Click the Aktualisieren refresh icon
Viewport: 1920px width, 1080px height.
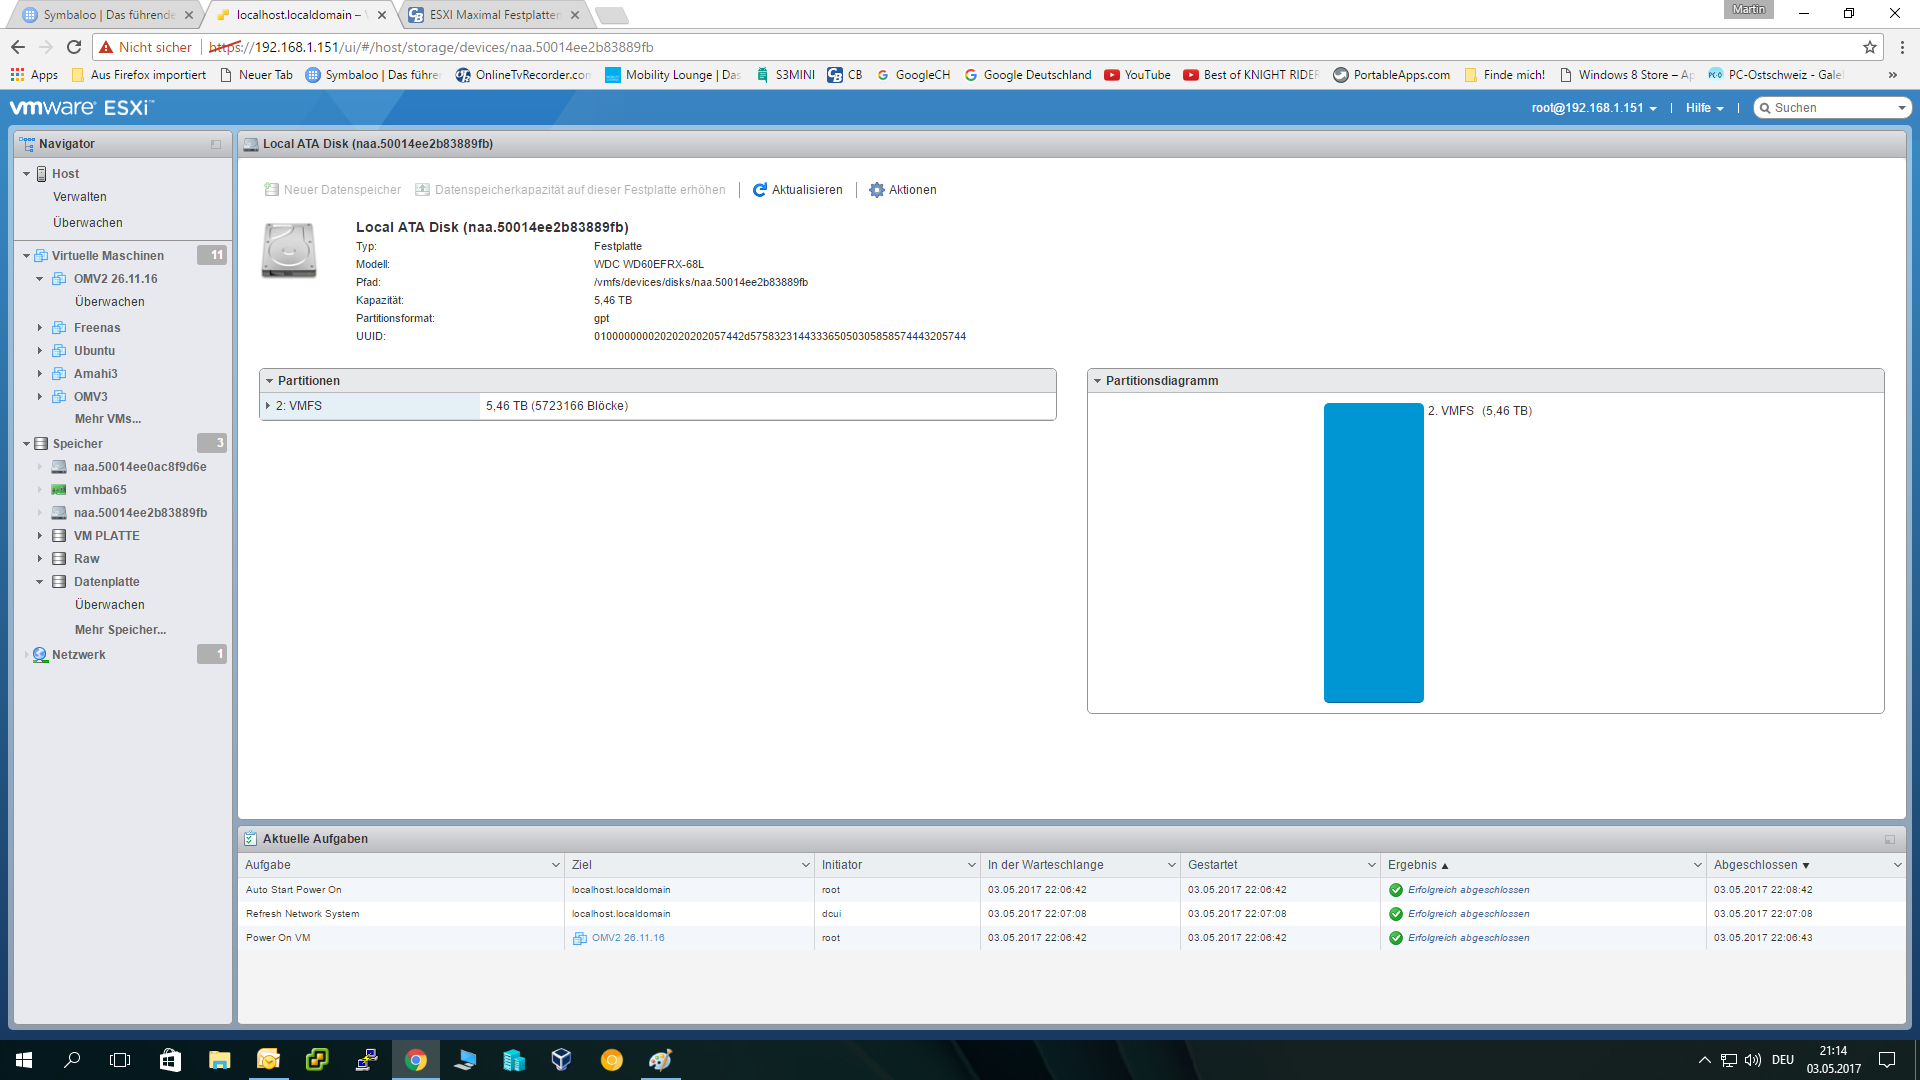pos(760,190)
